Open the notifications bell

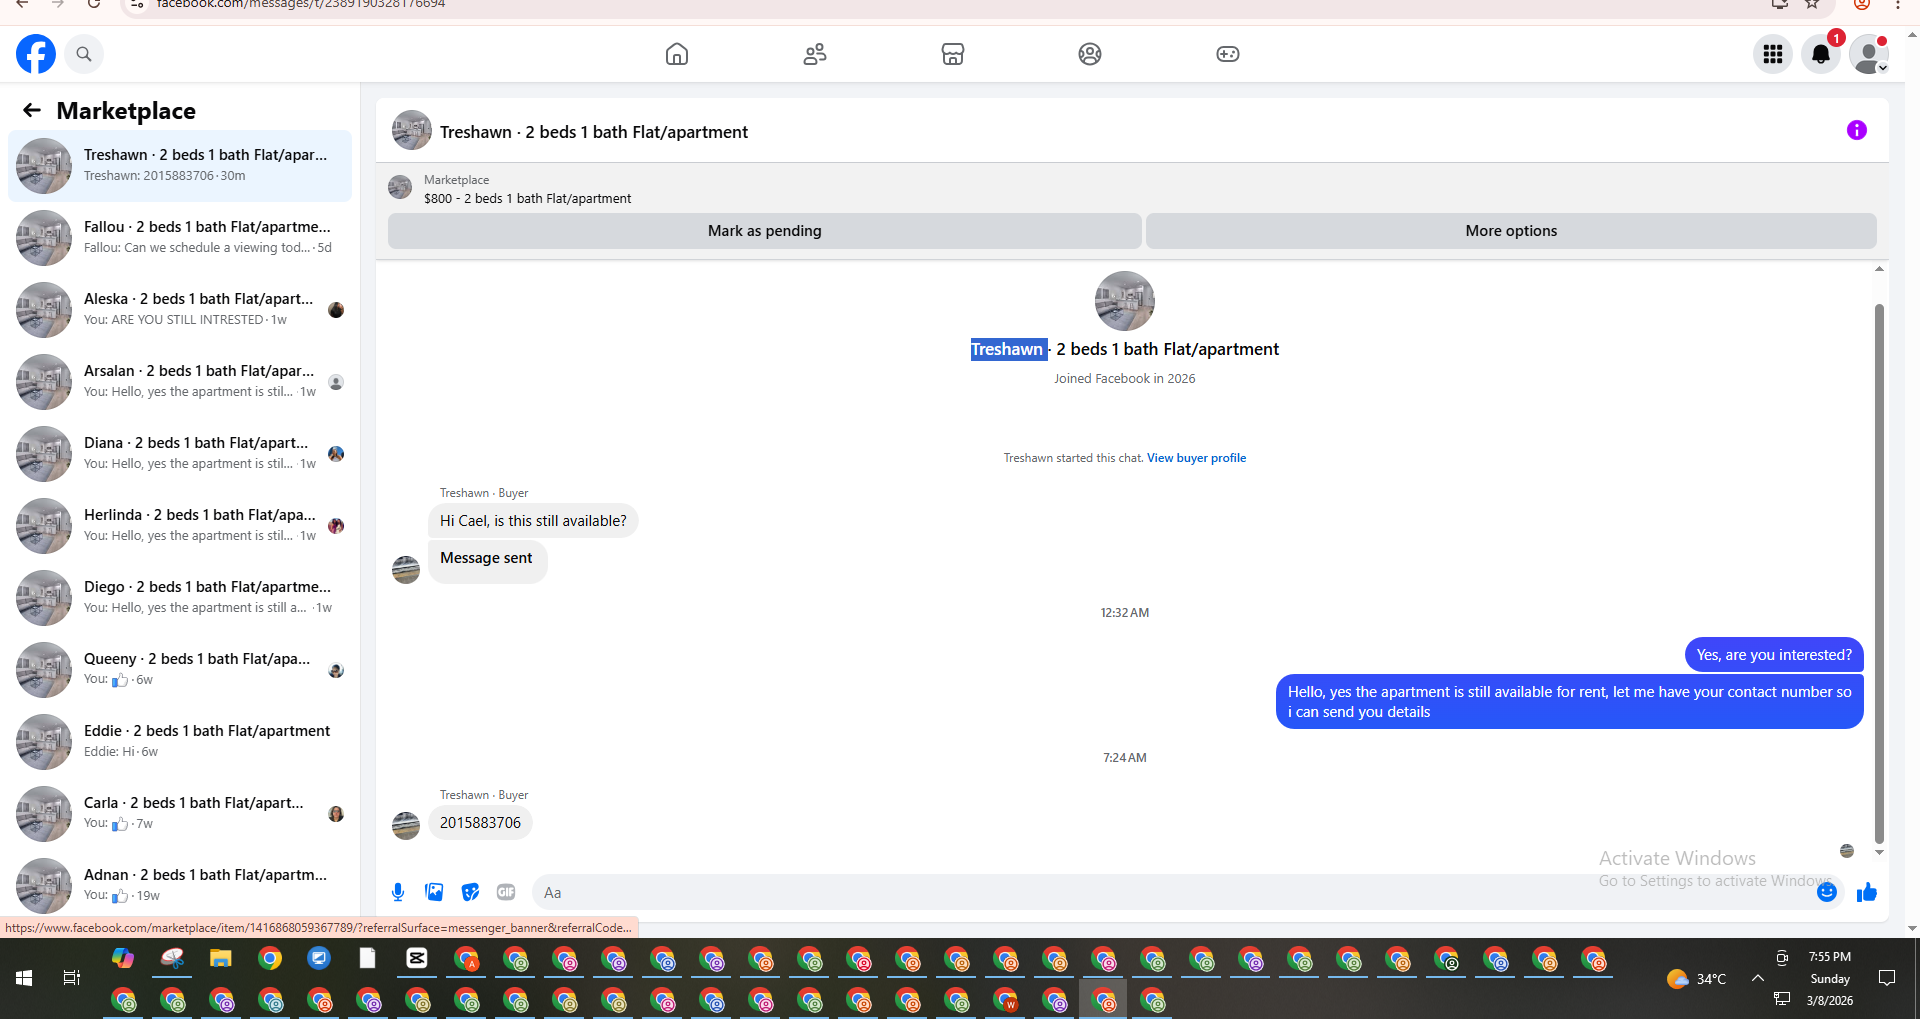(1821, 54)
